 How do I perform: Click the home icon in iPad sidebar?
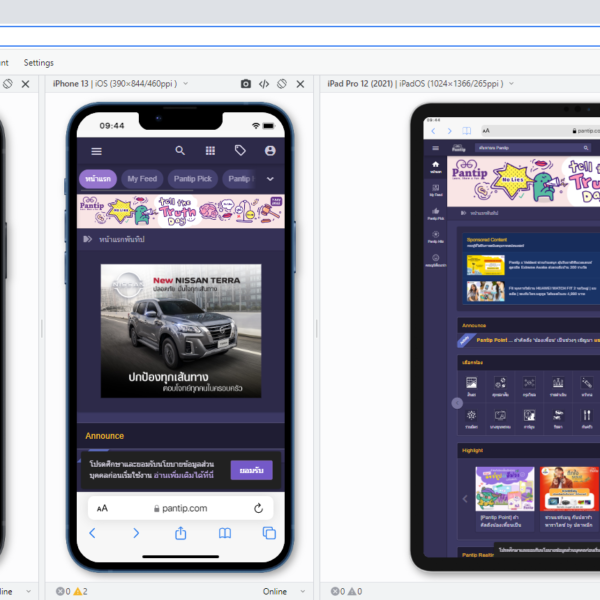pos(435,167)
